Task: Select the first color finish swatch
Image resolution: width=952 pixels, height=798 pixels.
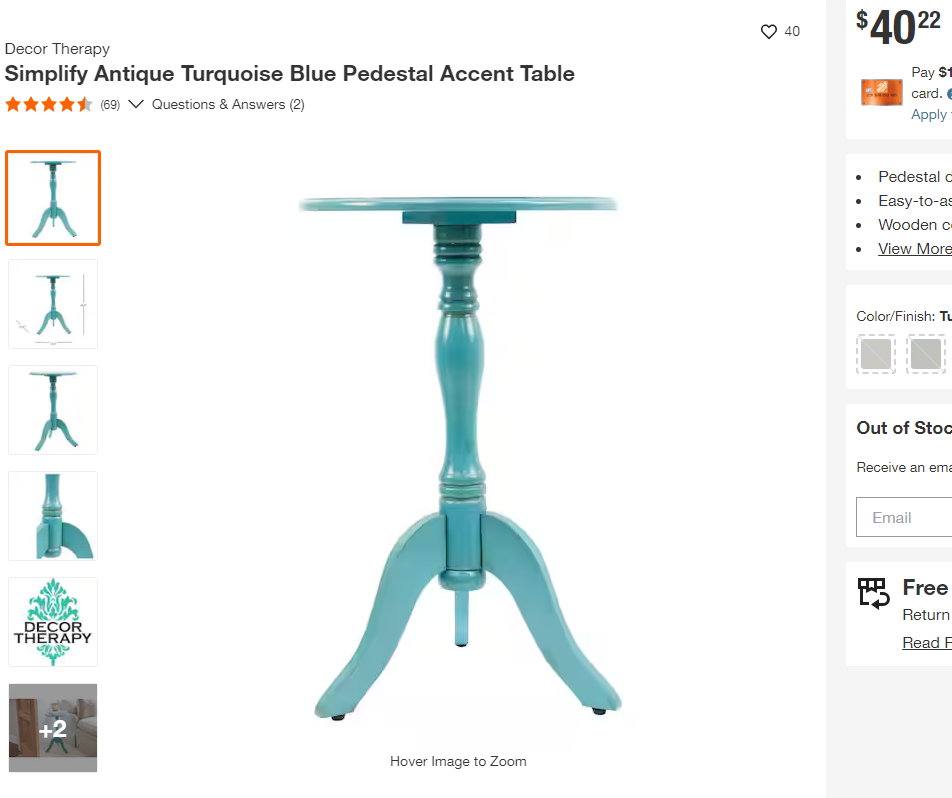Action: click(876, 354)
